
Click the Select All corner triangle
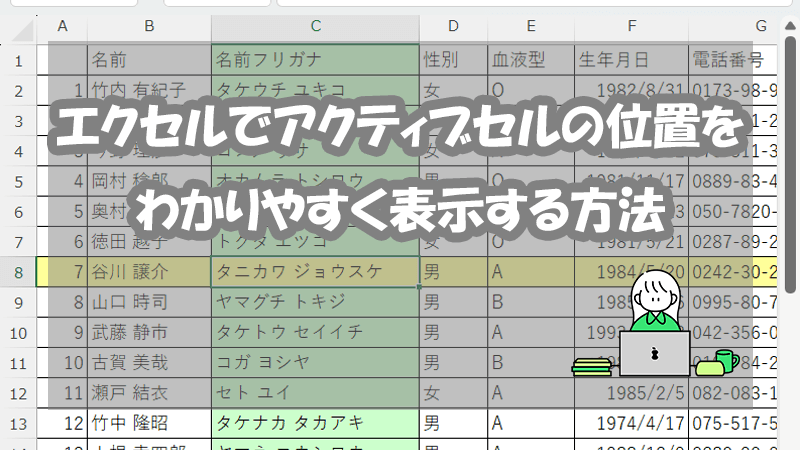18,26
